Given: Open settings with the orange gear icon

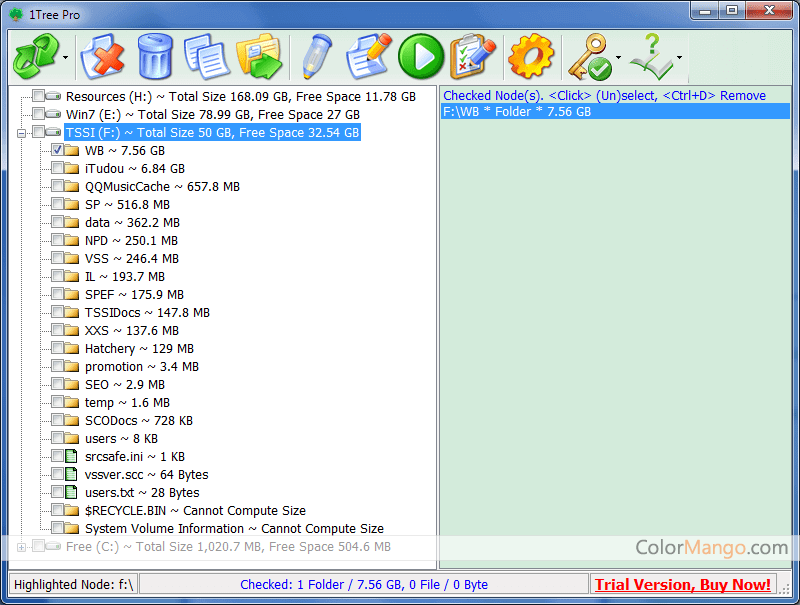Looking at the screenshot, I should click(530, 56).
